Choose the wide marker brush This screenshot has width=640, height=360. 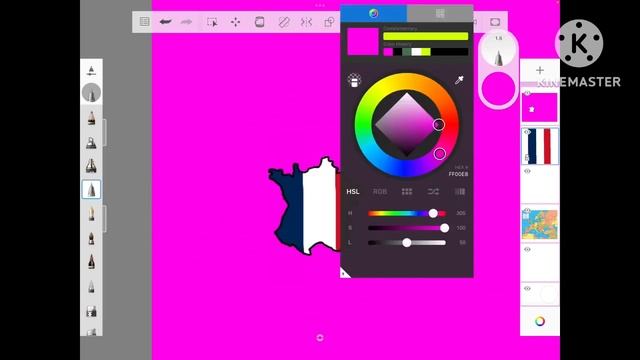click(91, 165)
